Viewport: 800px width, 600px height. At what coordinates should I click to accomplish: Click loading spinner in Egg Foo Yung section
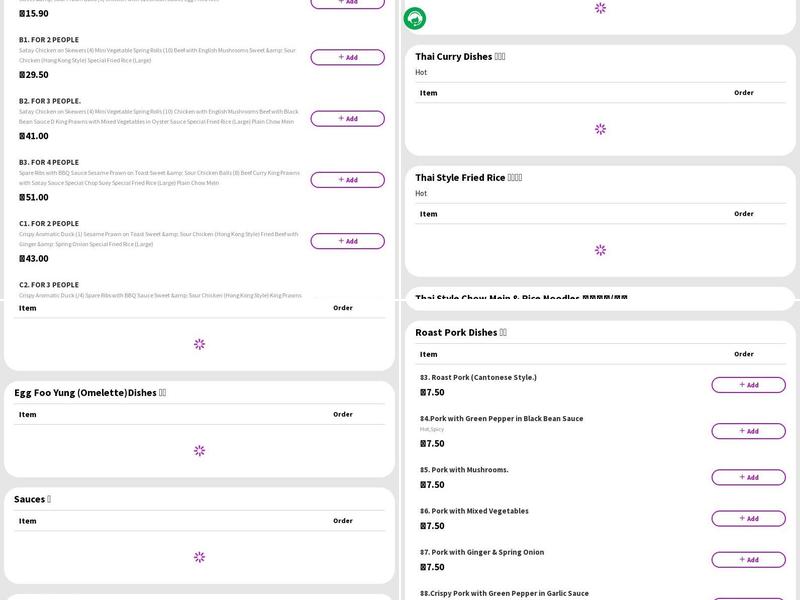(199, 451)
